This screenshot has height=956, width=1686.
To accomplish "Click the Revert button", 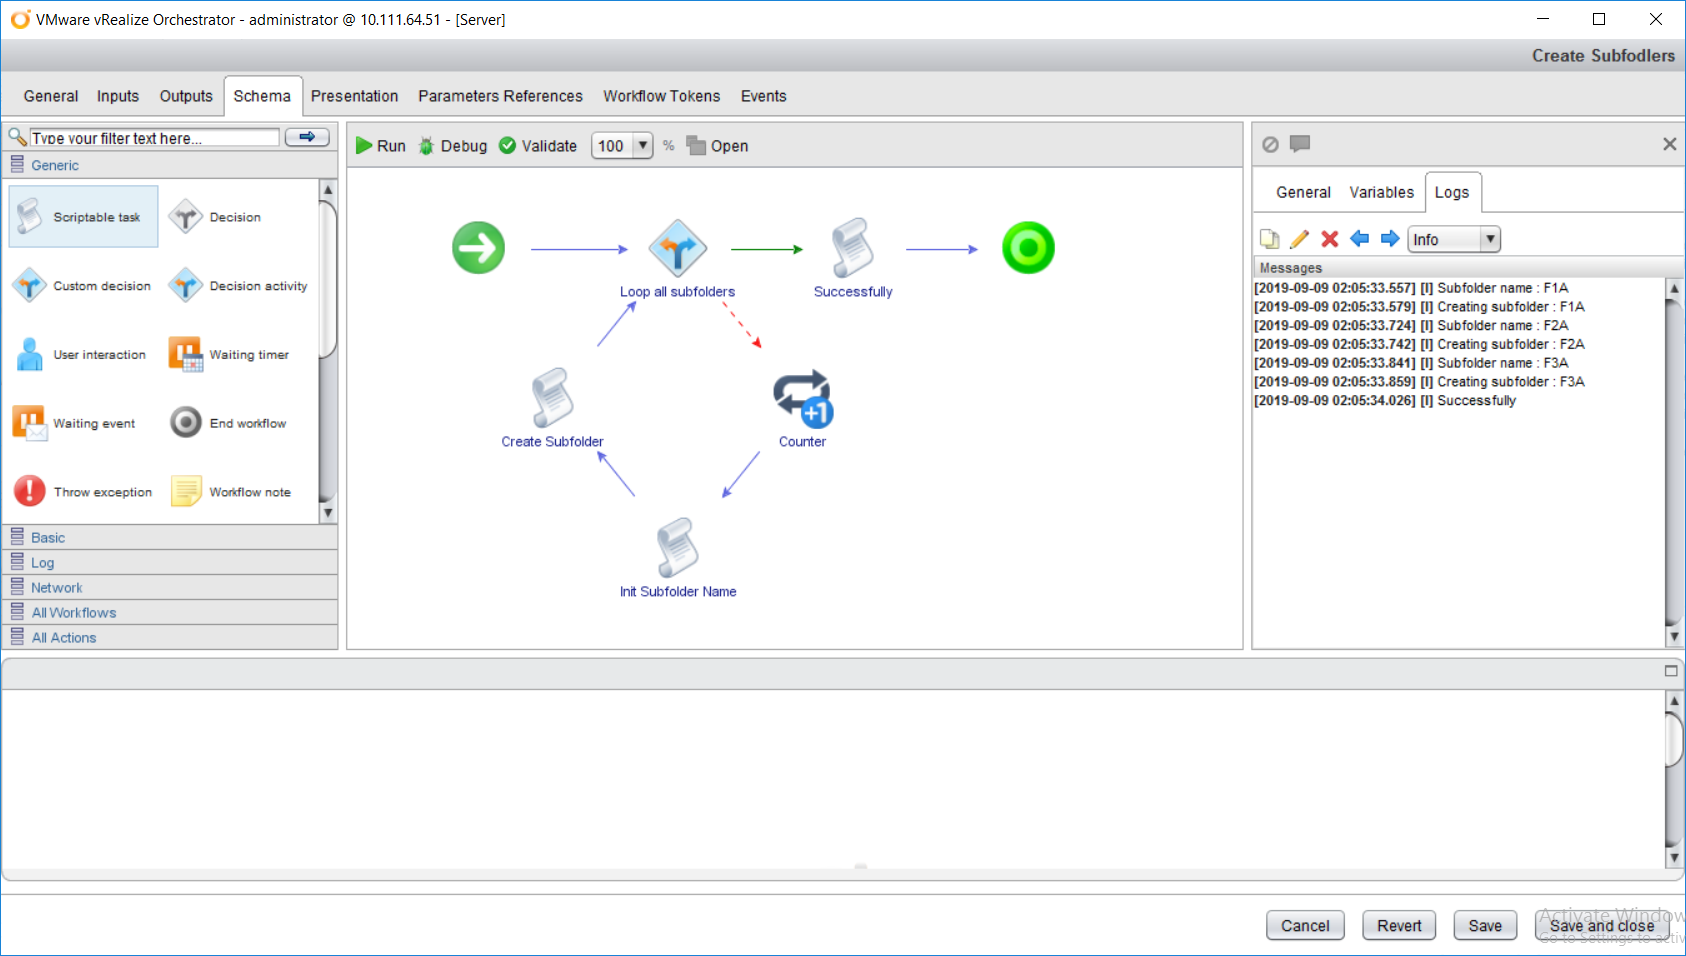I will point(1398,926).
